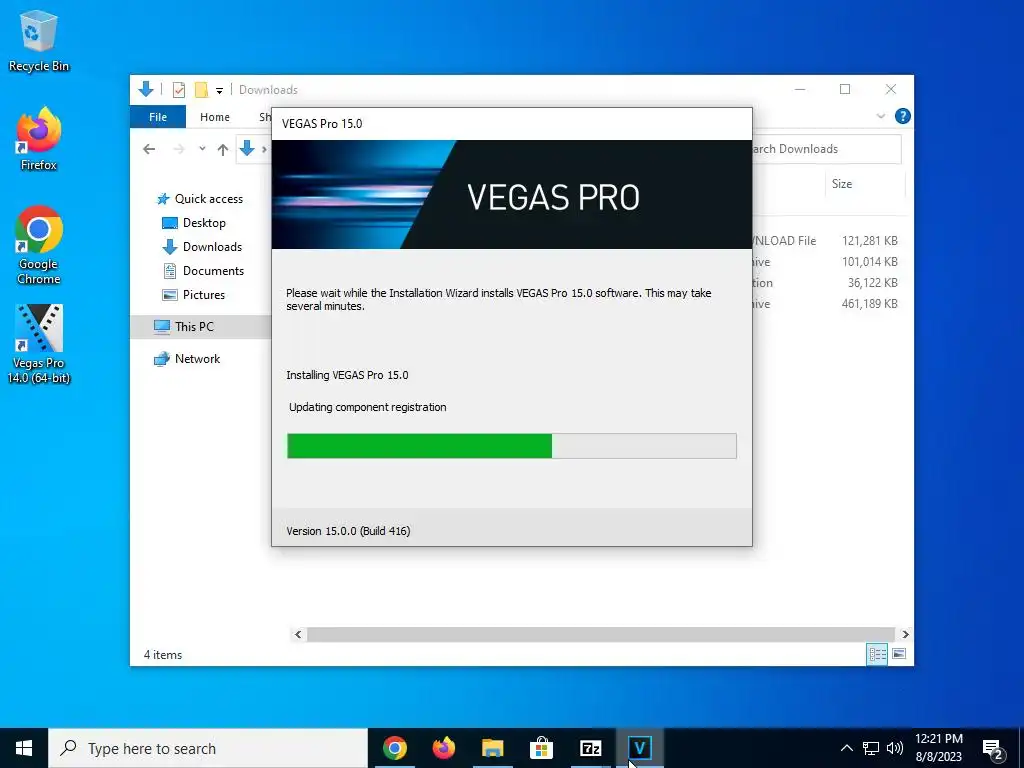
Task: Expand the Explorer ribbon chevron
Action: coord(880,116)
